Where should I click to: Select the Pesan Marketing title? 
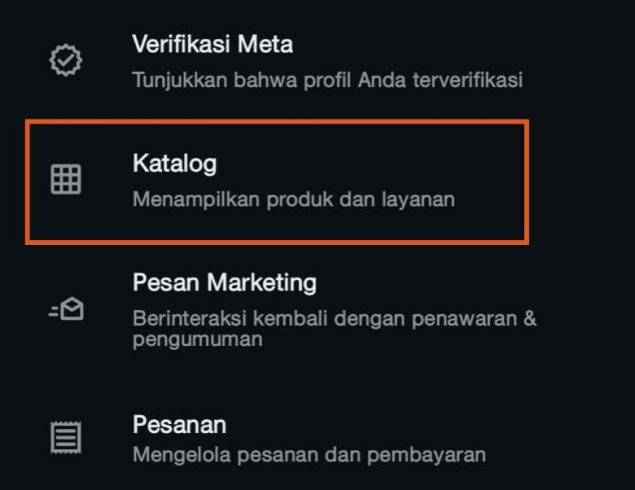point(224,282)
